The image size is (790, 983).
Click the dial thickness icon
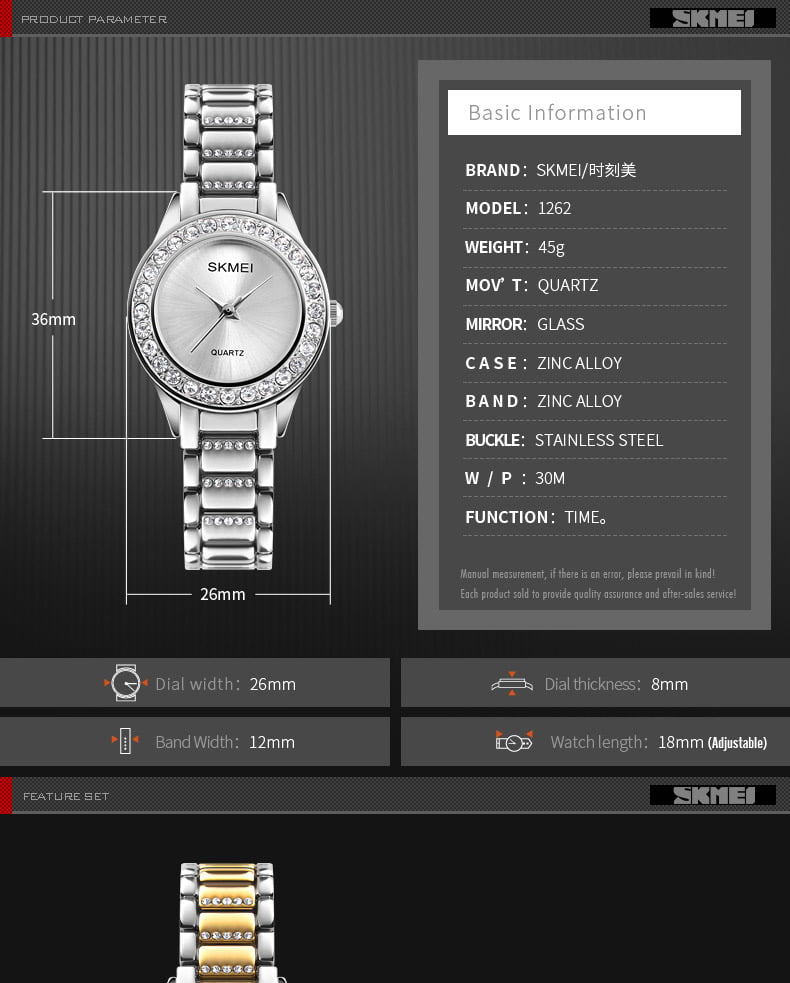tap(512, 683)
